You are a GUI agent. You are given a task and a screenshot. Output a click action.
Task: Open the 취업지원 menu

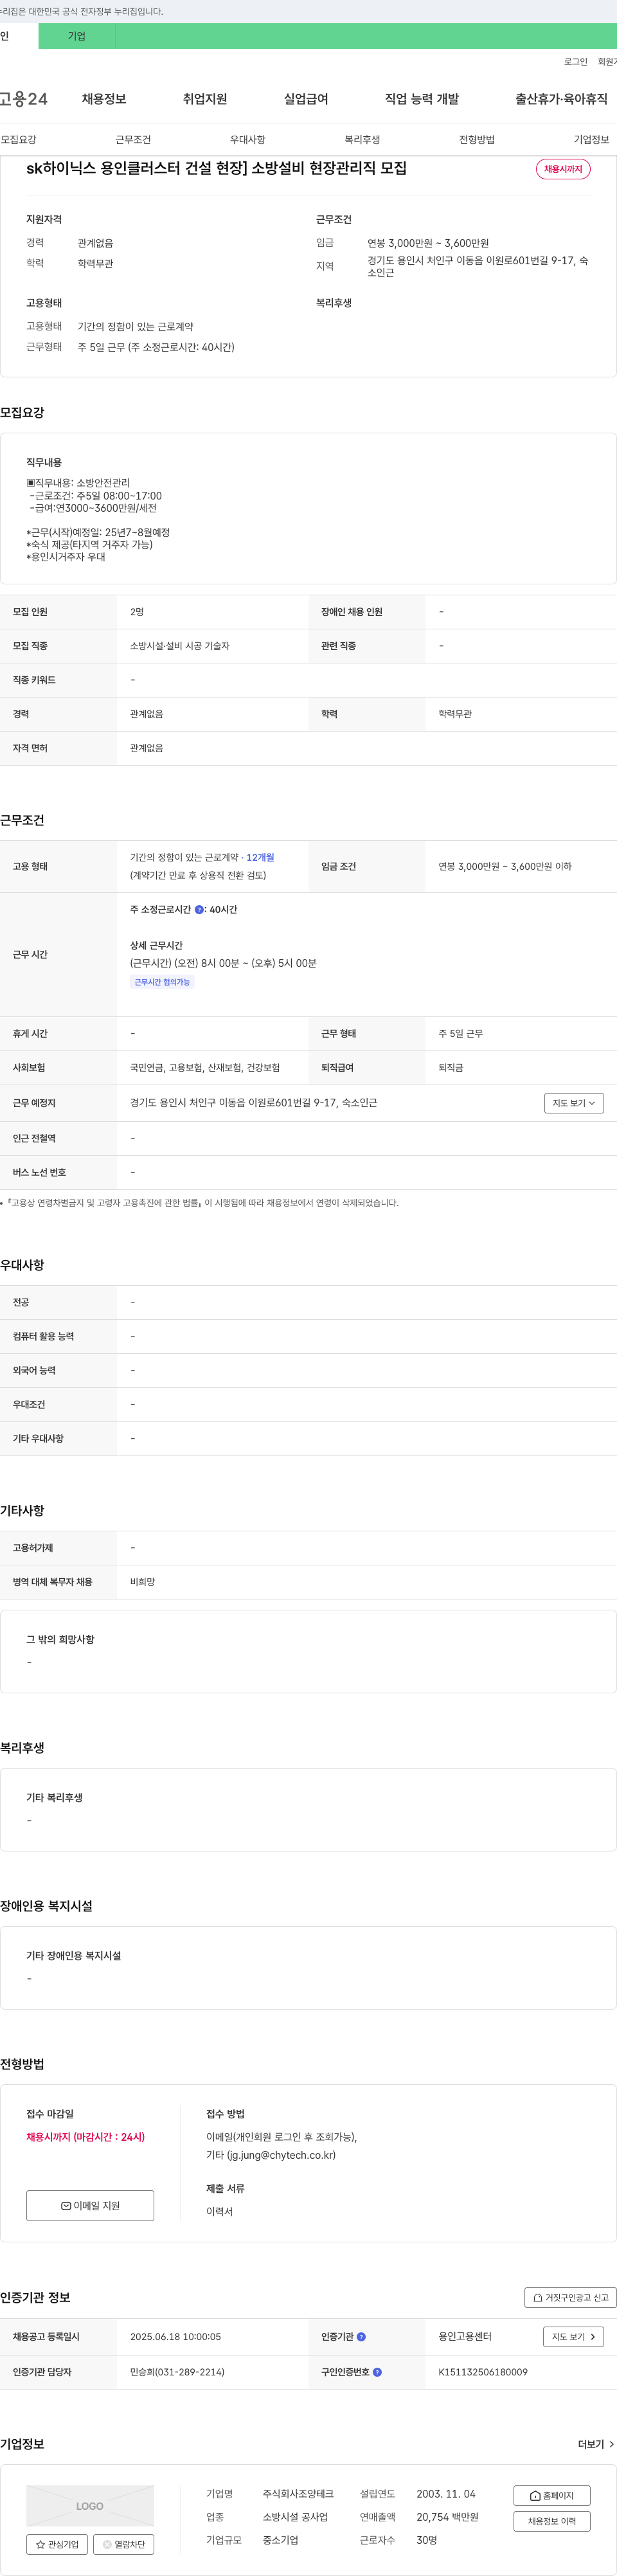pyautogui.click(x=205, y=99)
